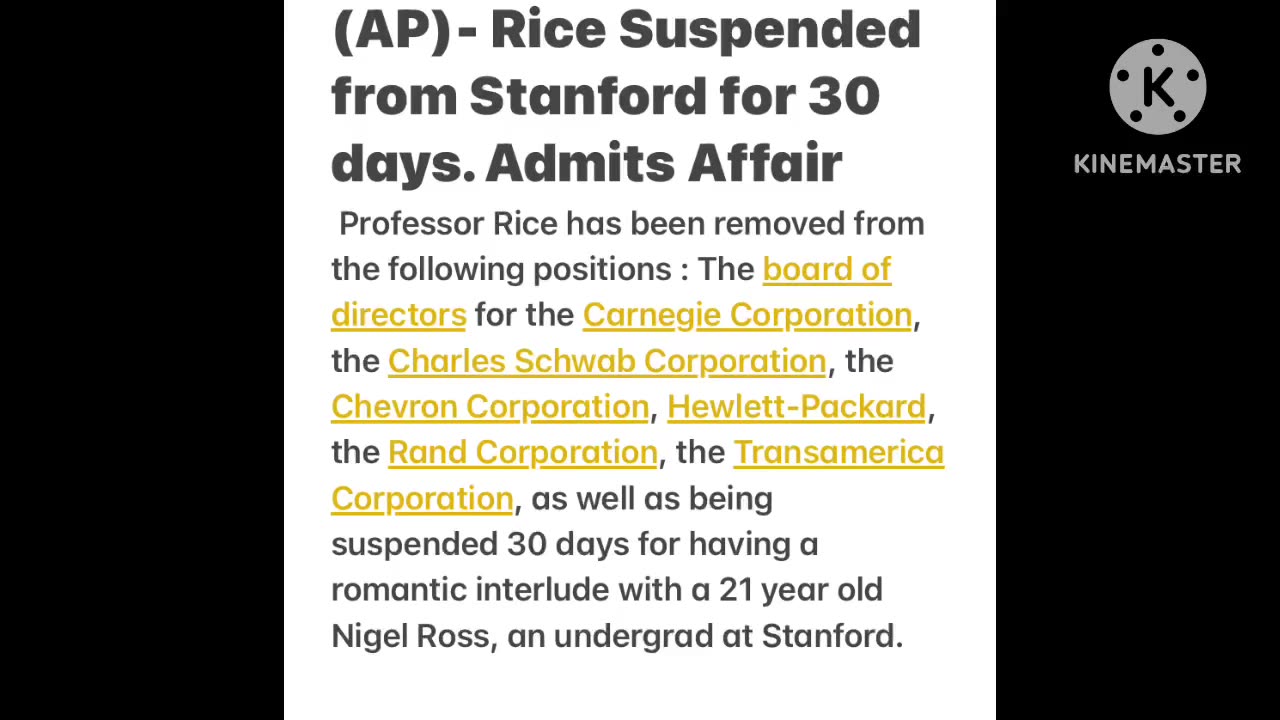1280x720 pixels.
Task: Open the Hewlett-Packard hyperlink
Action: [796, 407]
